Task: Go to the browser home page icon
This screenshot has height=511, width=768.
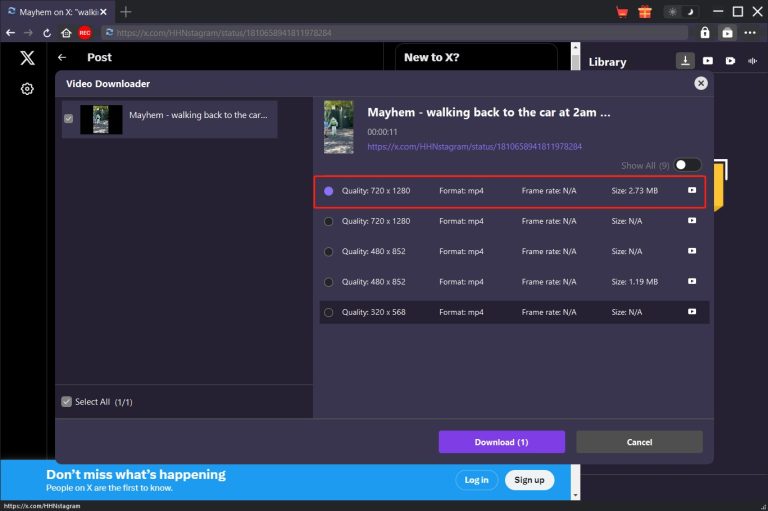Action: [66, 33]
